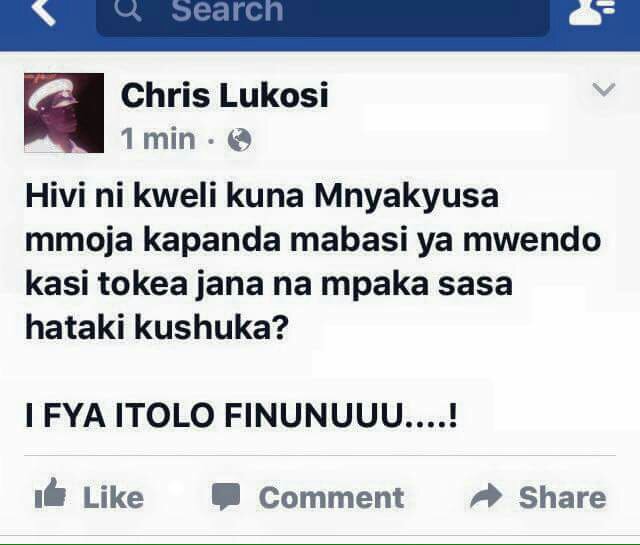The width and height of the screenshot is (640, 545).
Task: Click the mmoja kapanda mabasi text line
Action: (x=313, y=240)
